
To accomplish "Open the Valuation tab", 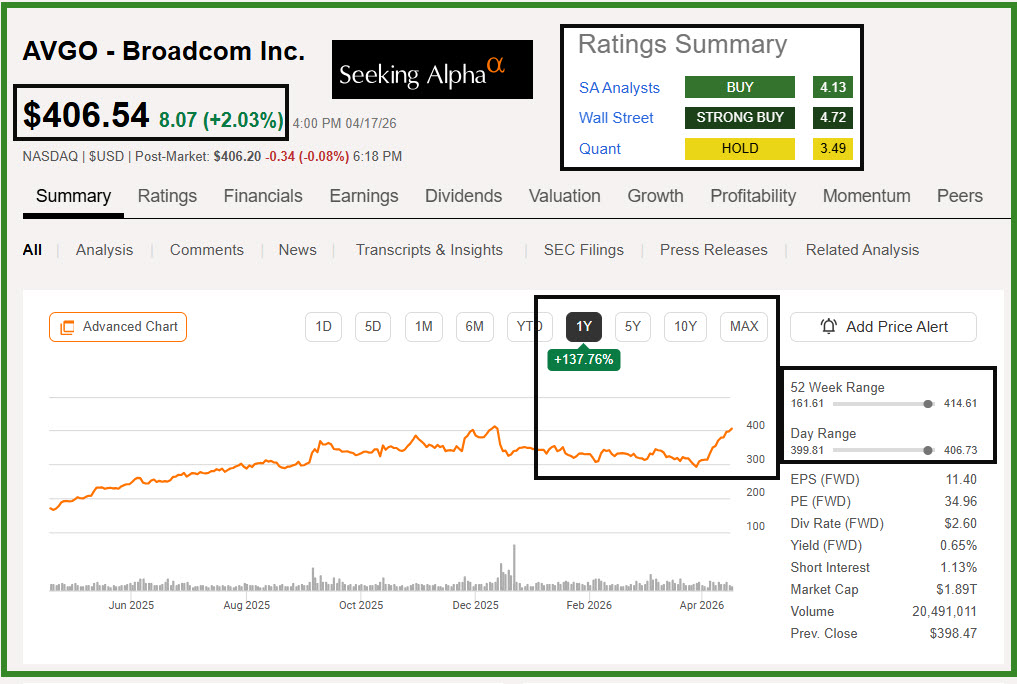I will [x=564, y=196].
